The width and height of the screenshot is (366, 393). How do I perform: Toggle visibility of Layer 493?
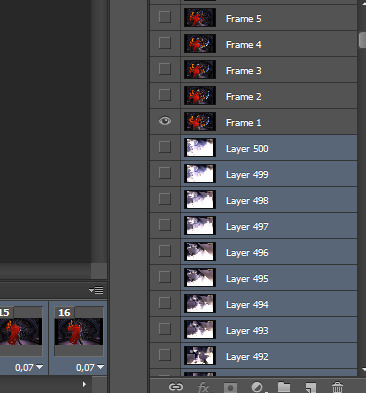pos(165,329)
